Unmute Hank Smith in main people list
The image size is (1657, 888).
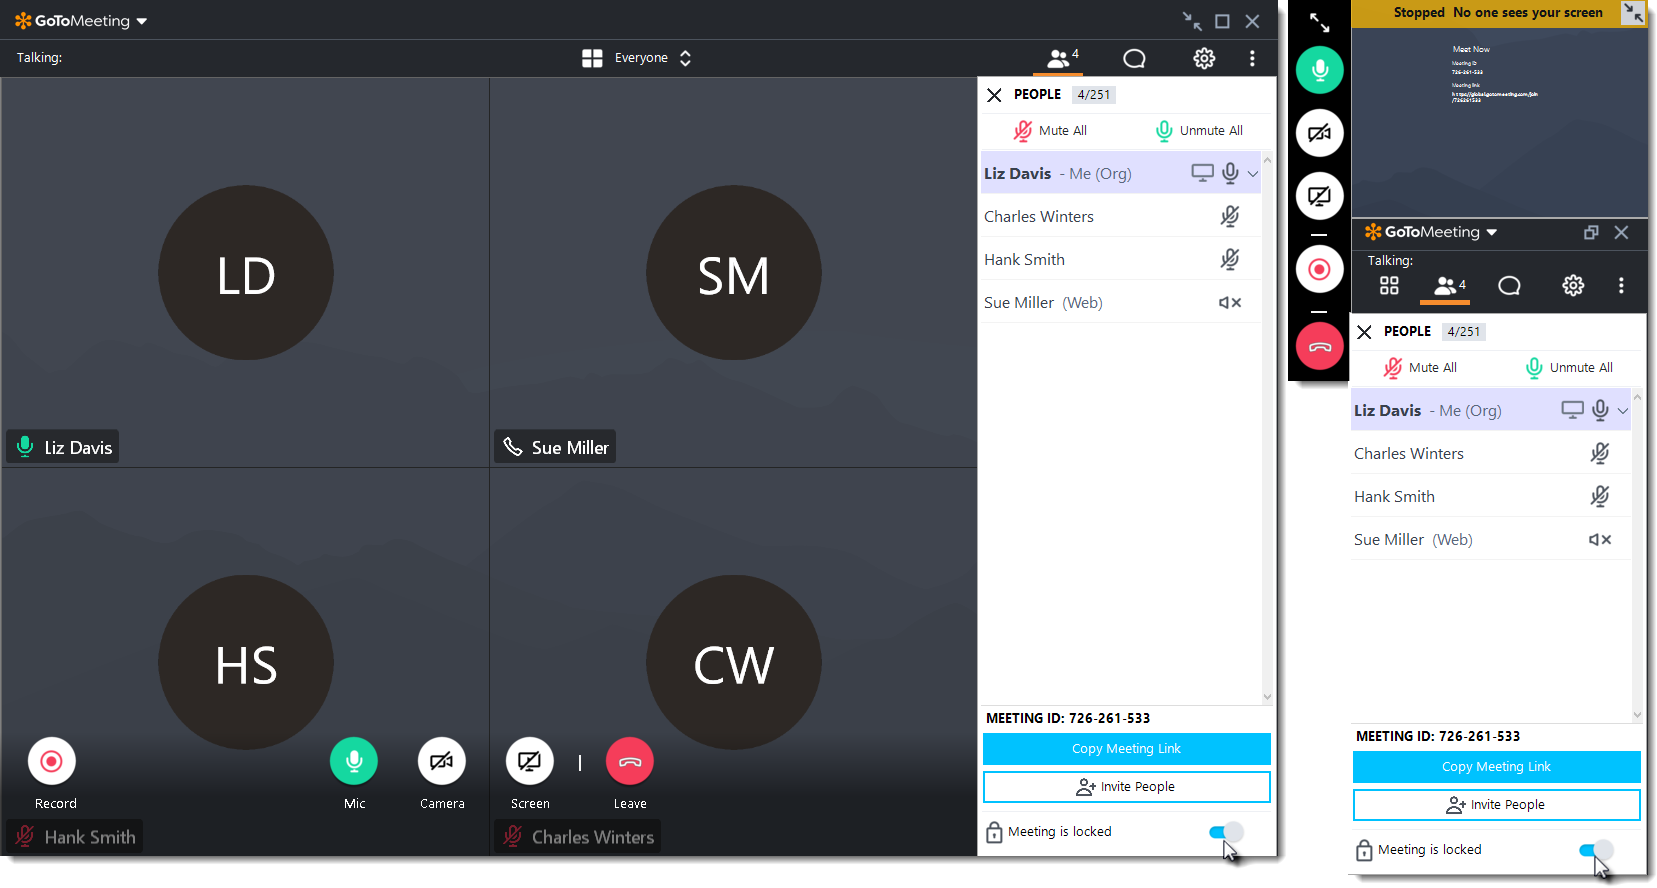[x=1230, y=259]
